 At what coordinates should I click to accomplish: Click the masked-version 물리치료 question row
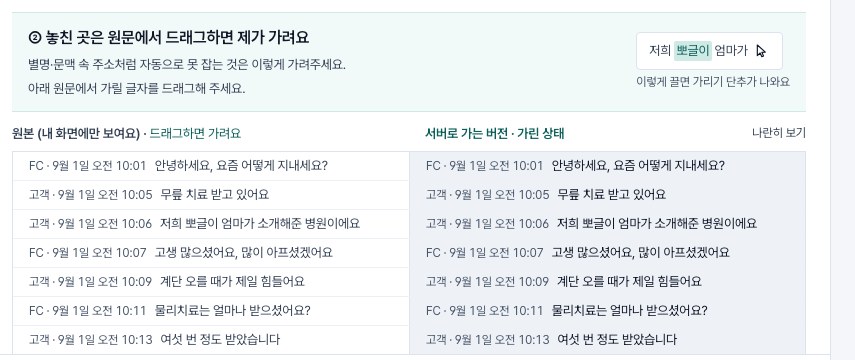(607, 311)
